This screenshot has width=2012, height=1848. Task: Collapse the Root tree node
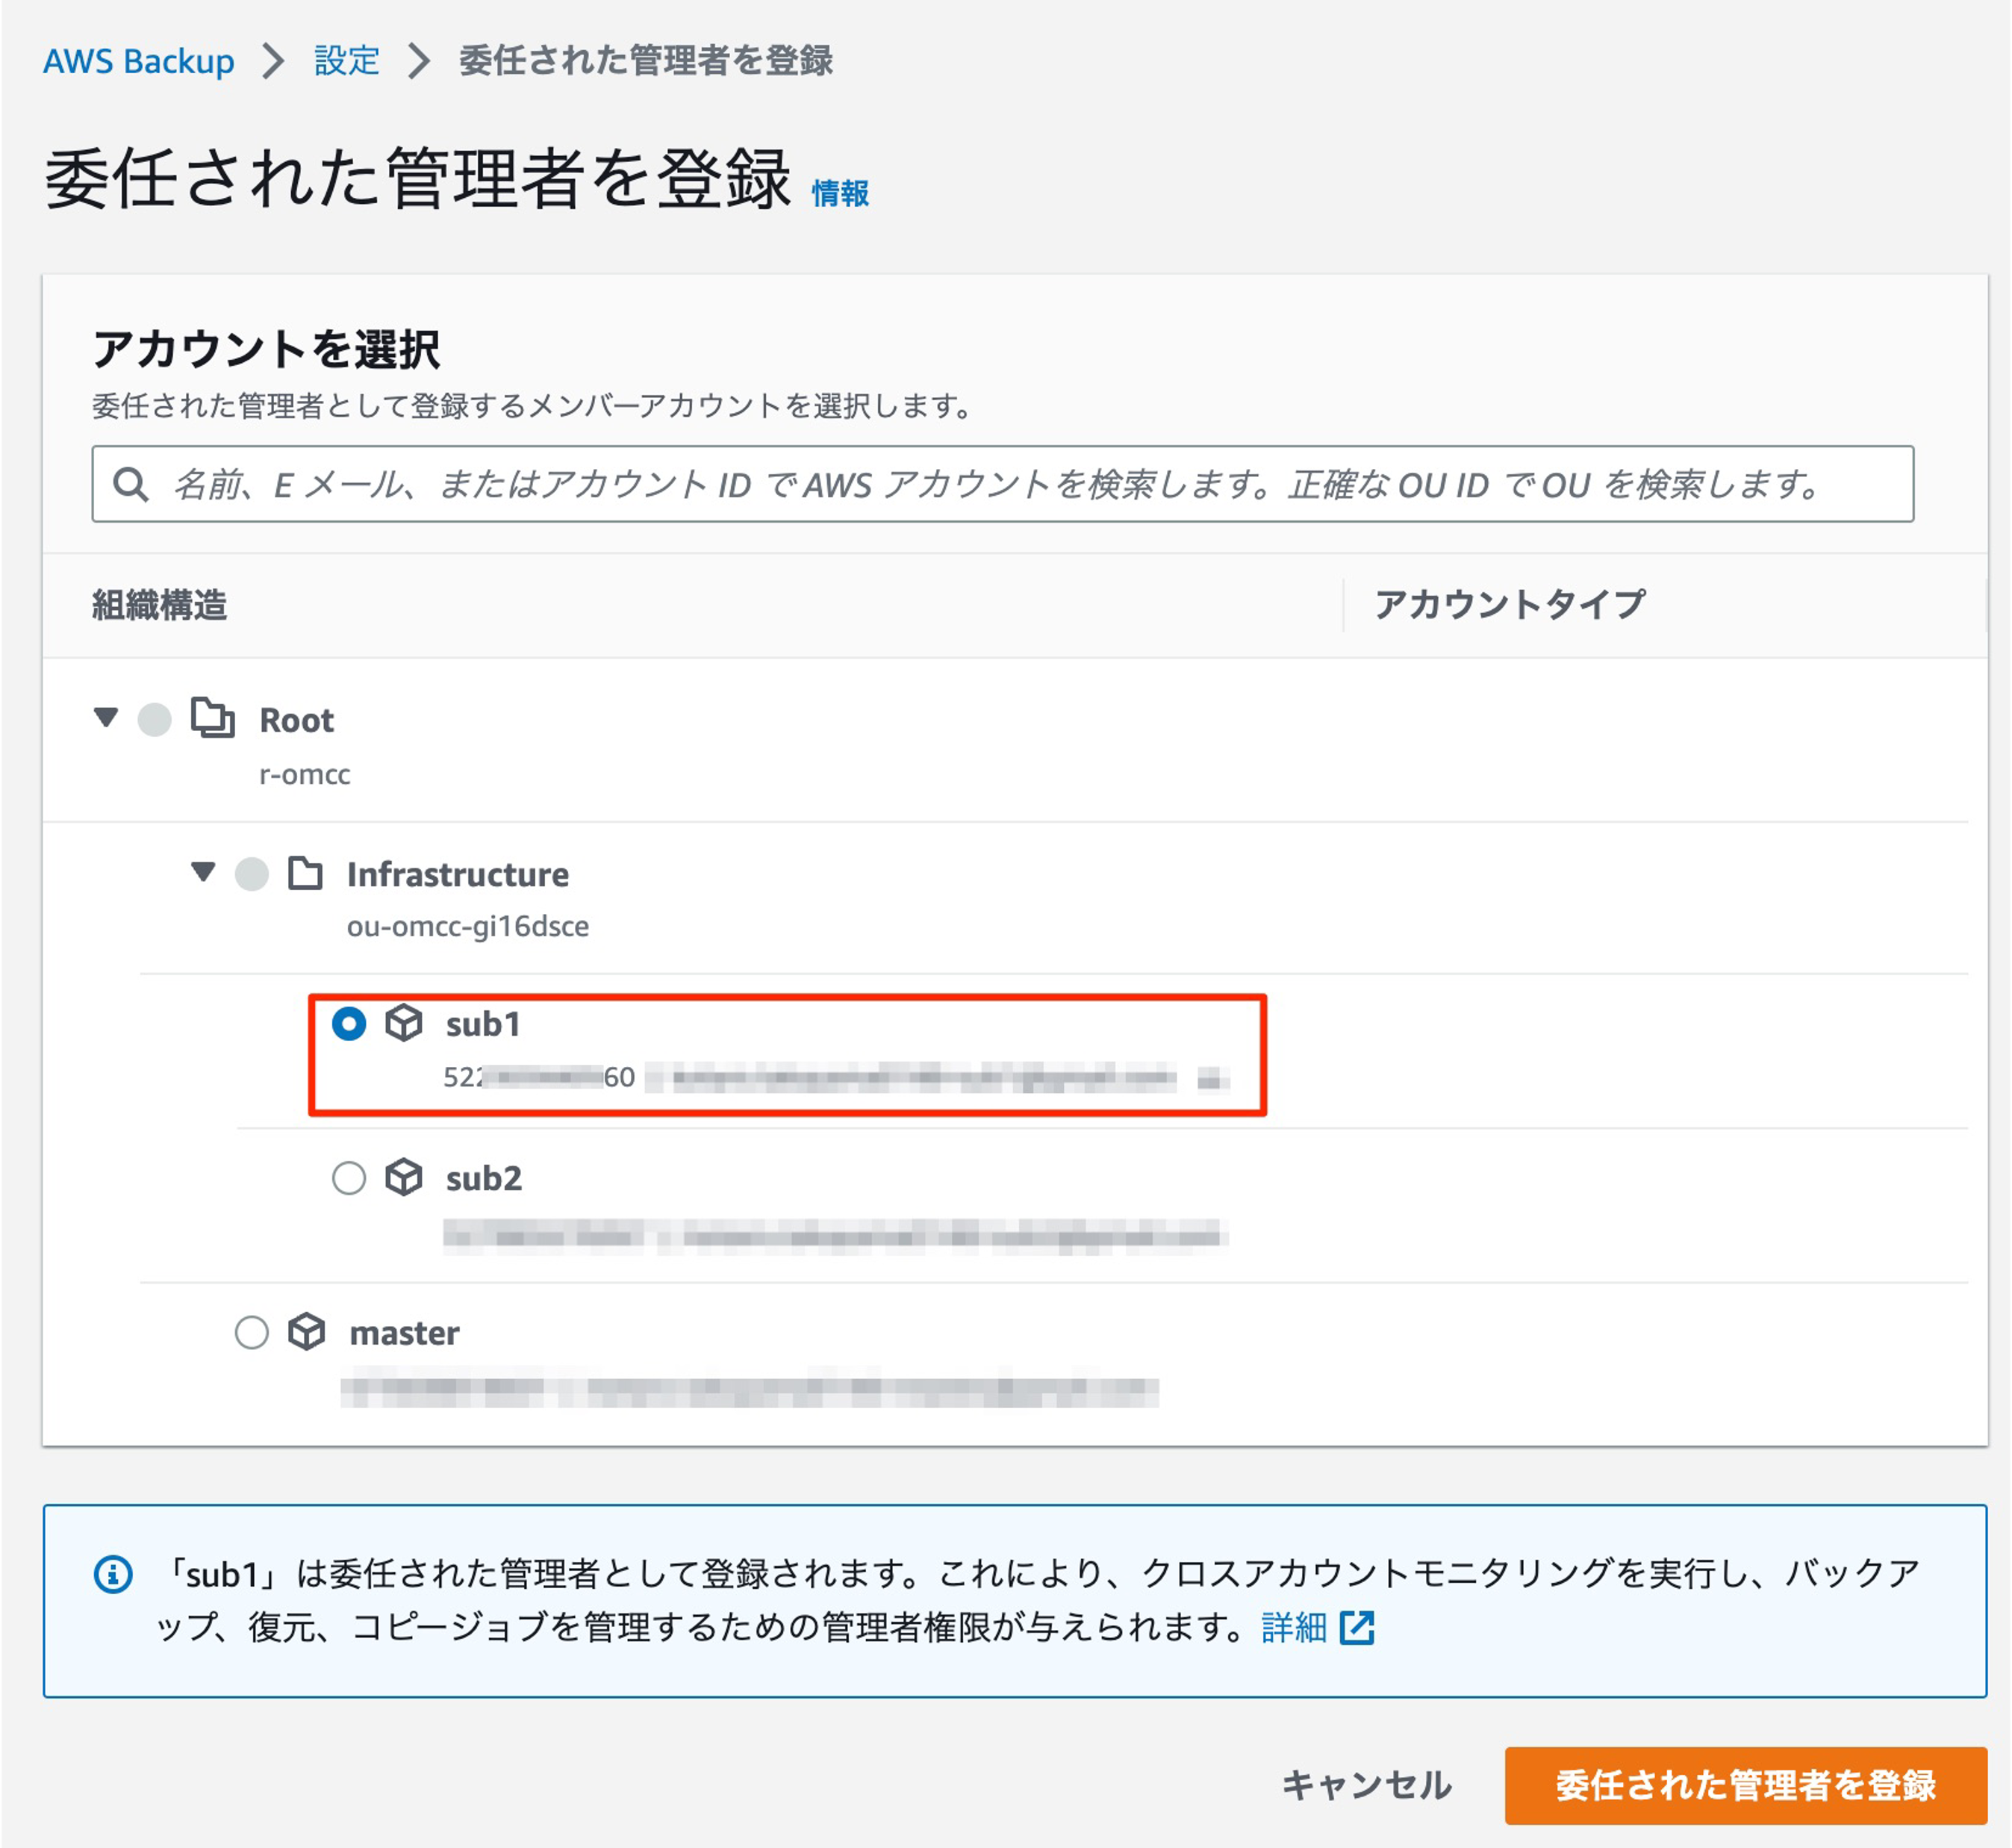(105, 718)
